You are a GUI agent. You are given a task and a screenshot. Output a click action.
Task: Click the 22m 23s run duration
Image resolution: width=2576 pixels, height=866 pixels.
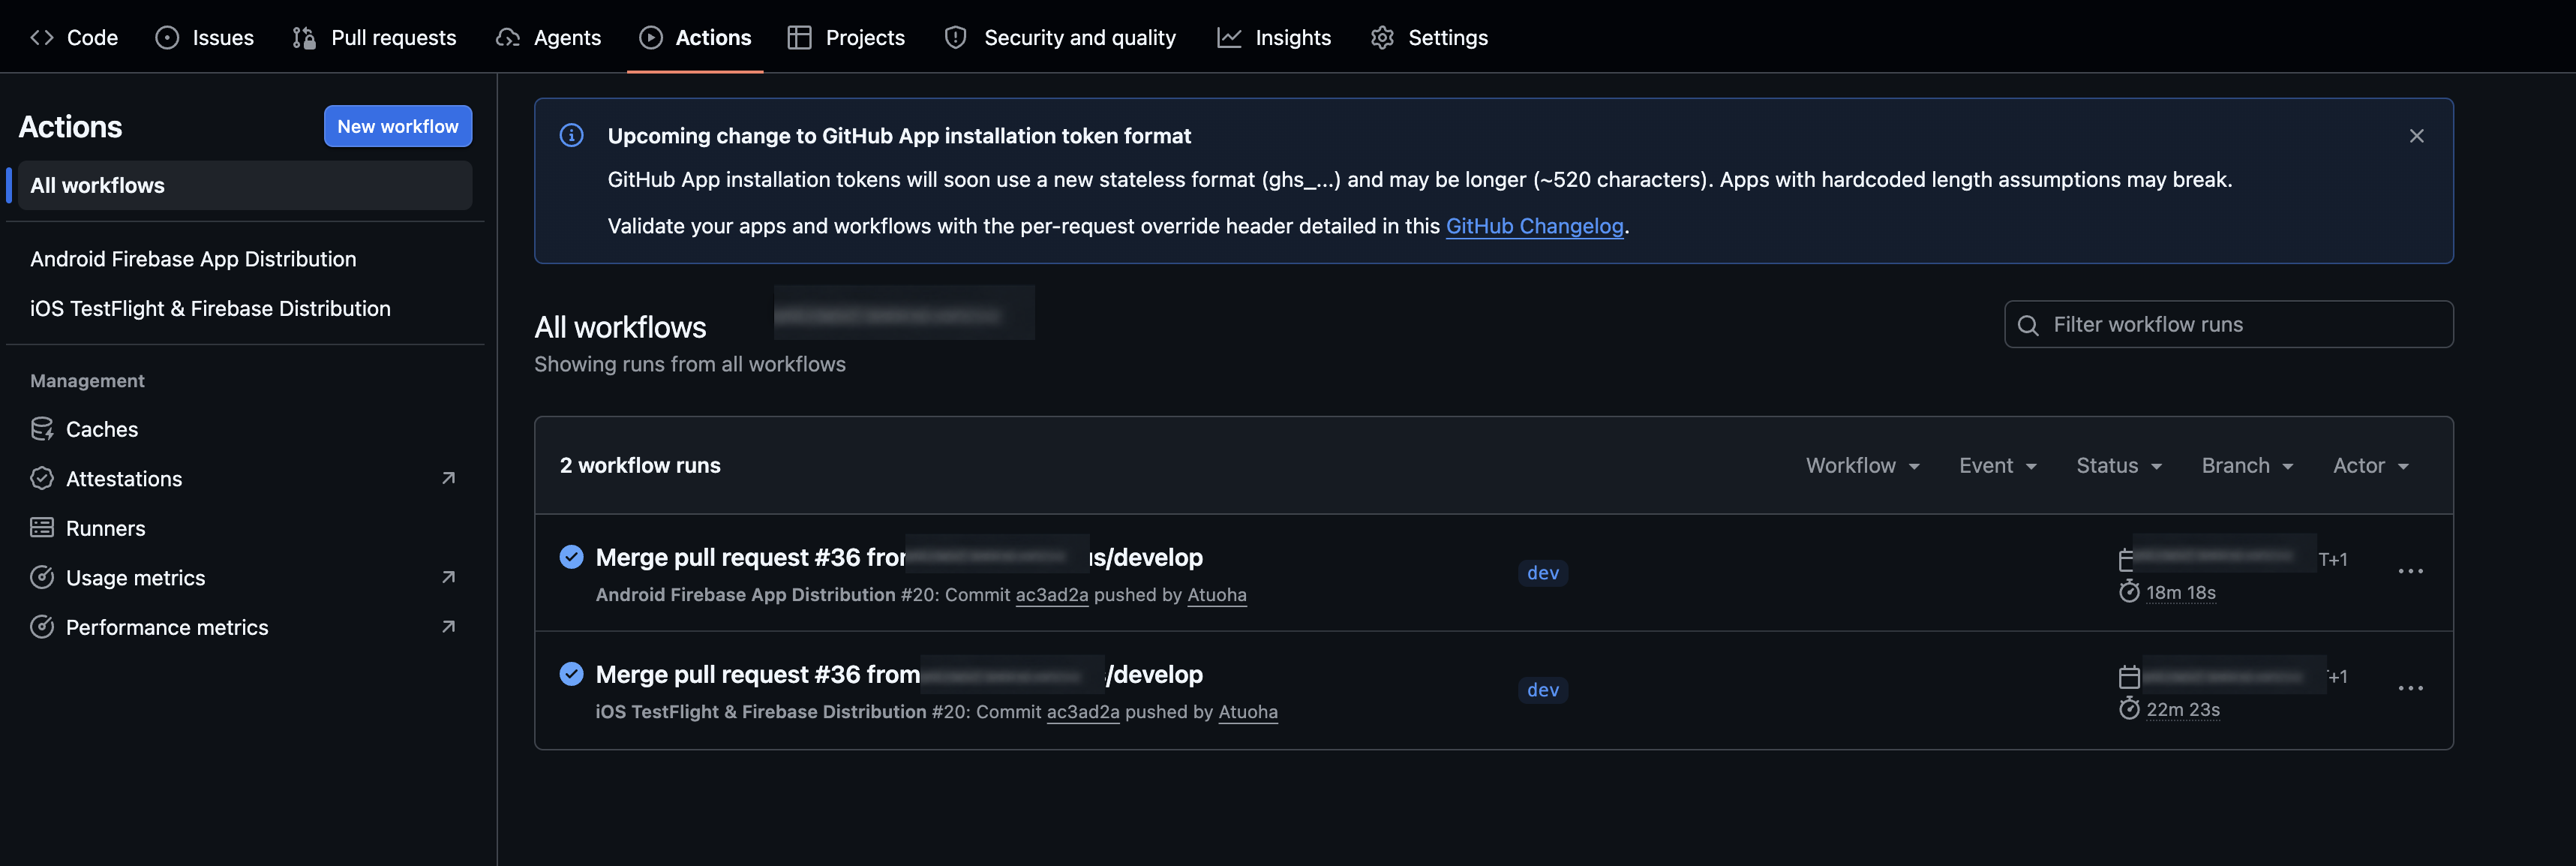(x=2182, y=710)
